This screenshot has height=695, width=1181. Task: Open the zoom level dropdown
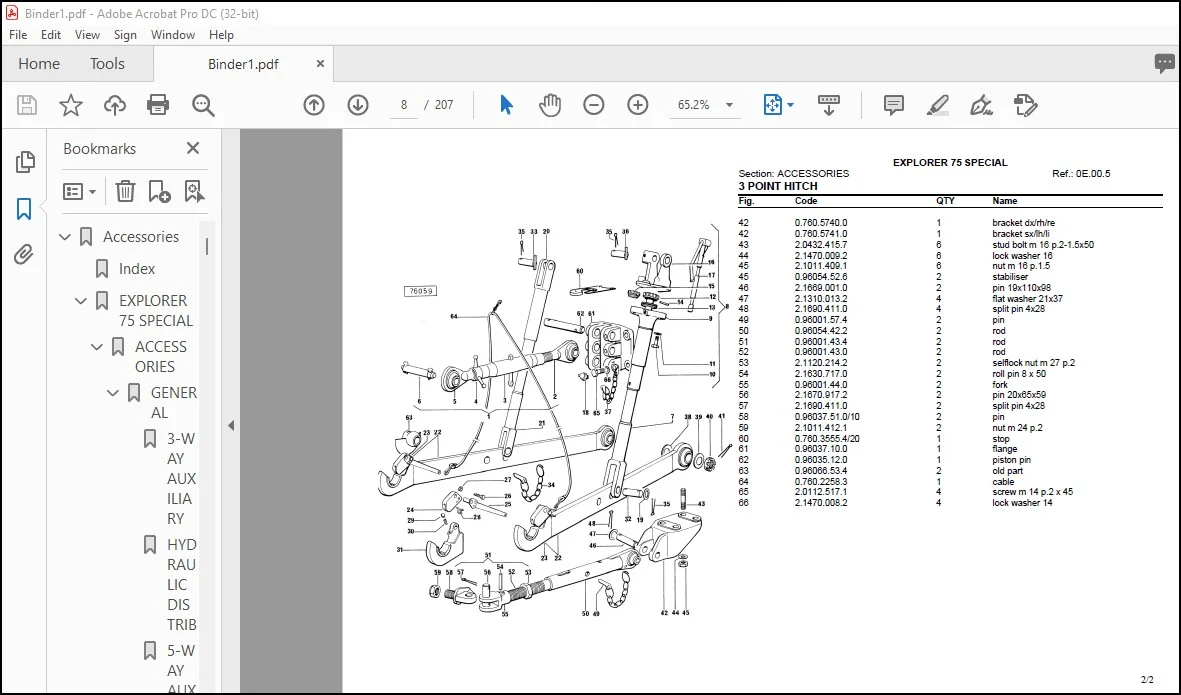729,105
